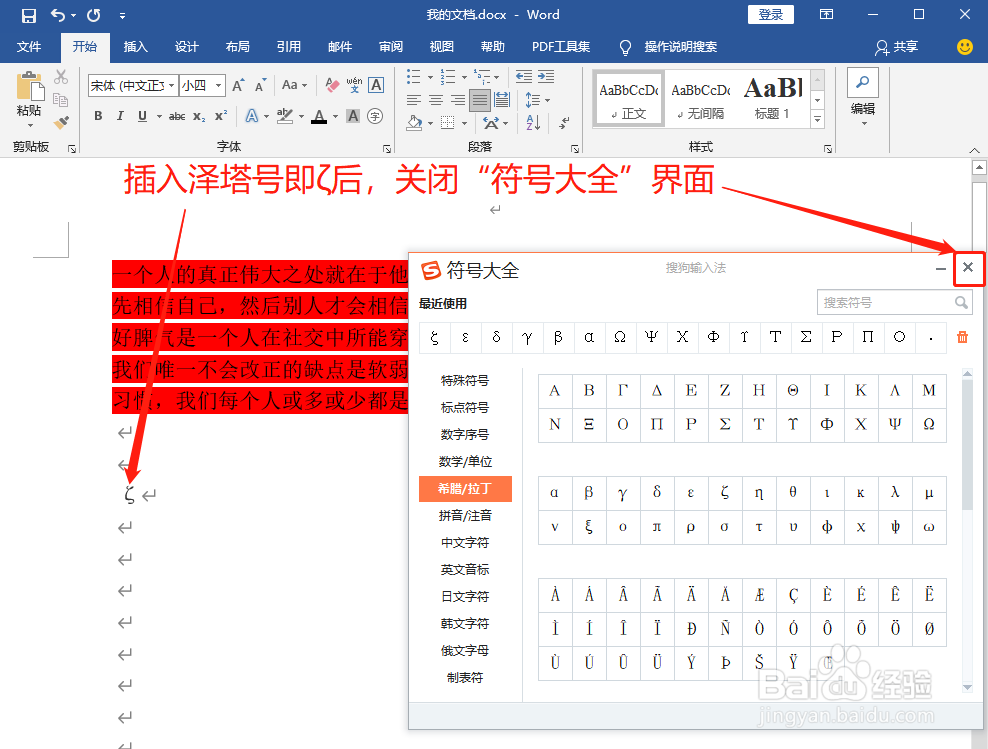Toggle align left paragraph
The width and height of the screenshot is (988, 749).
(414, 100)
